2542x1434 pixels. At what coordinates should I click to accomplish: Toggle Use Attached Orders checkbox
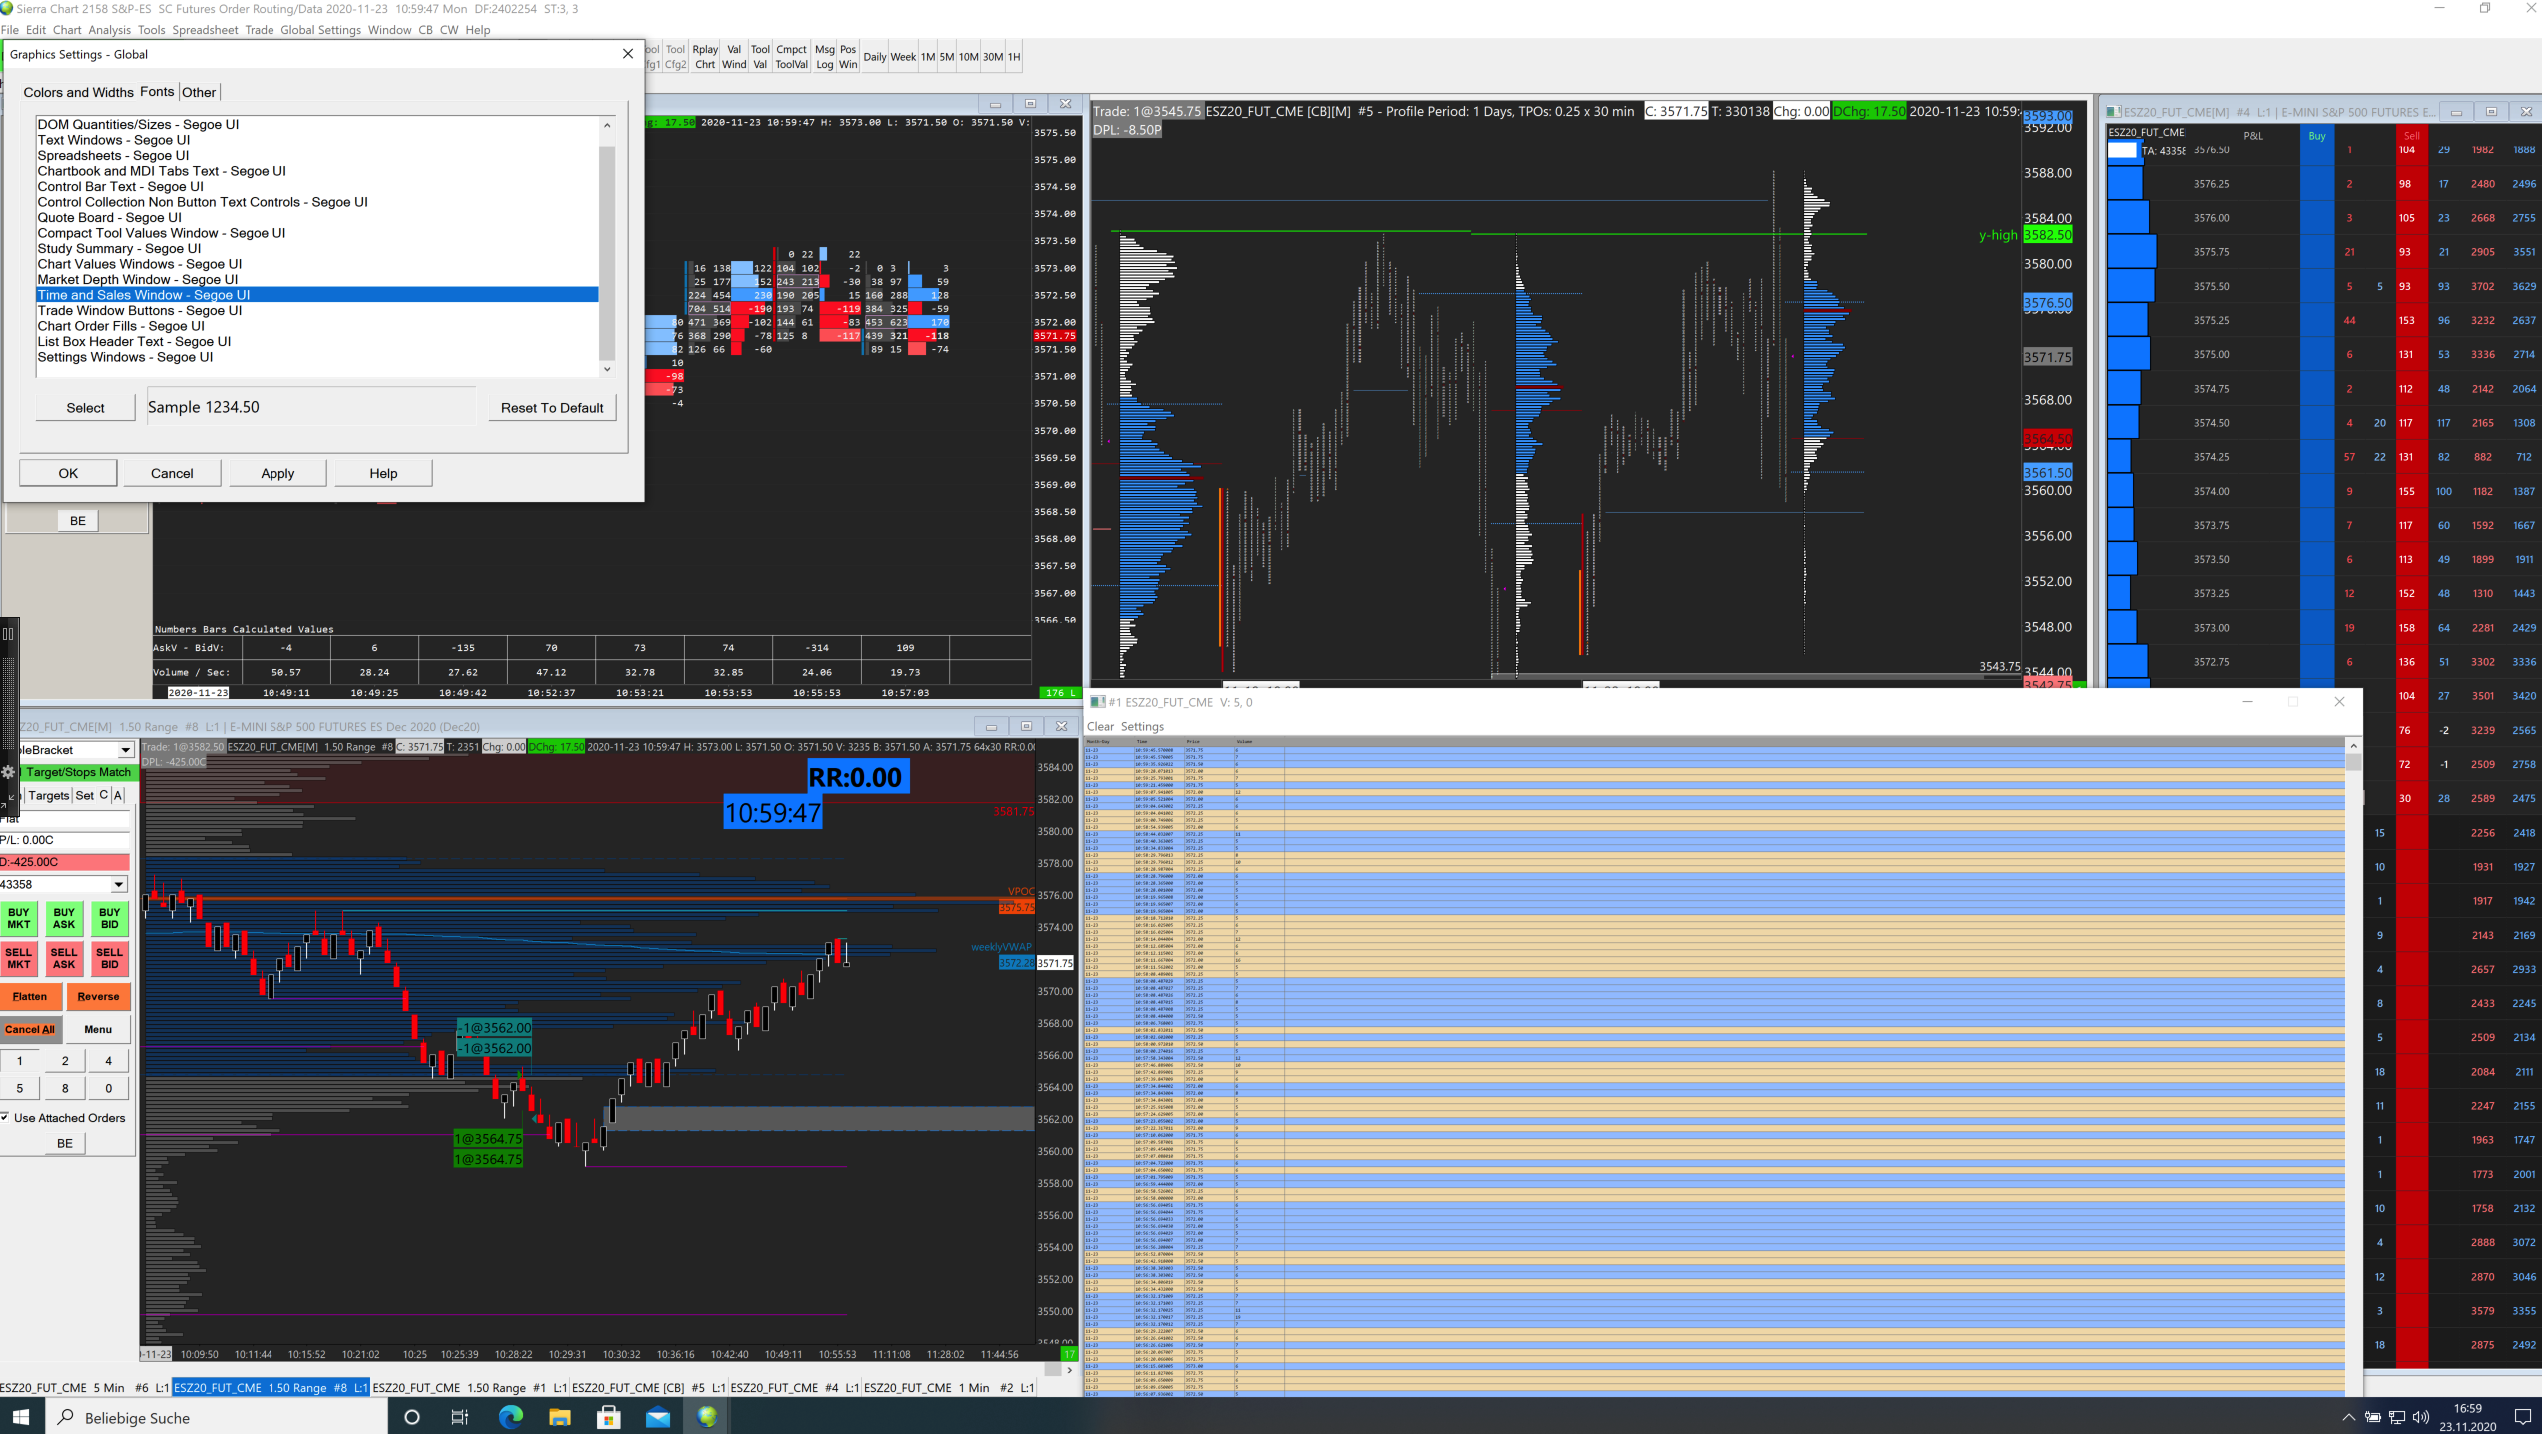[6, 1117]
